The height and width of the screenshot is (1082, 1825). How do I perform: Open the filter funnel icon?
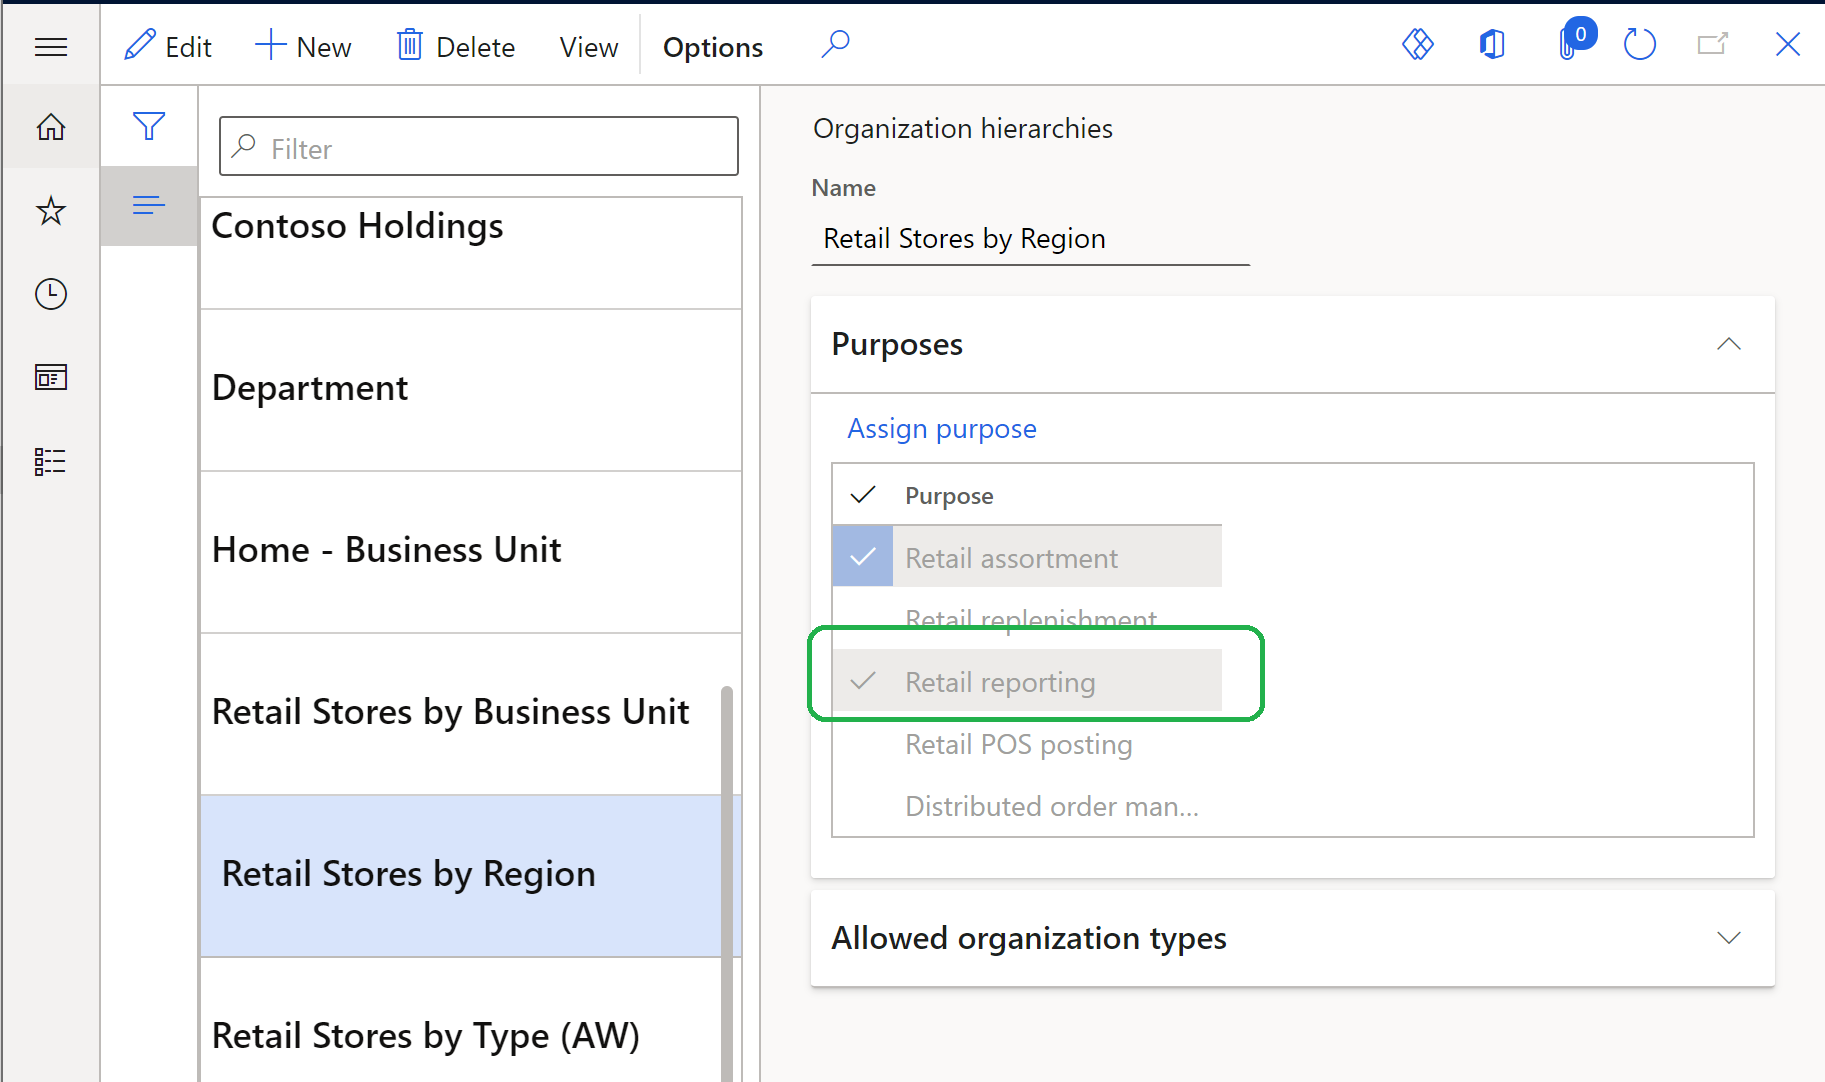click(x=148, y=126)
